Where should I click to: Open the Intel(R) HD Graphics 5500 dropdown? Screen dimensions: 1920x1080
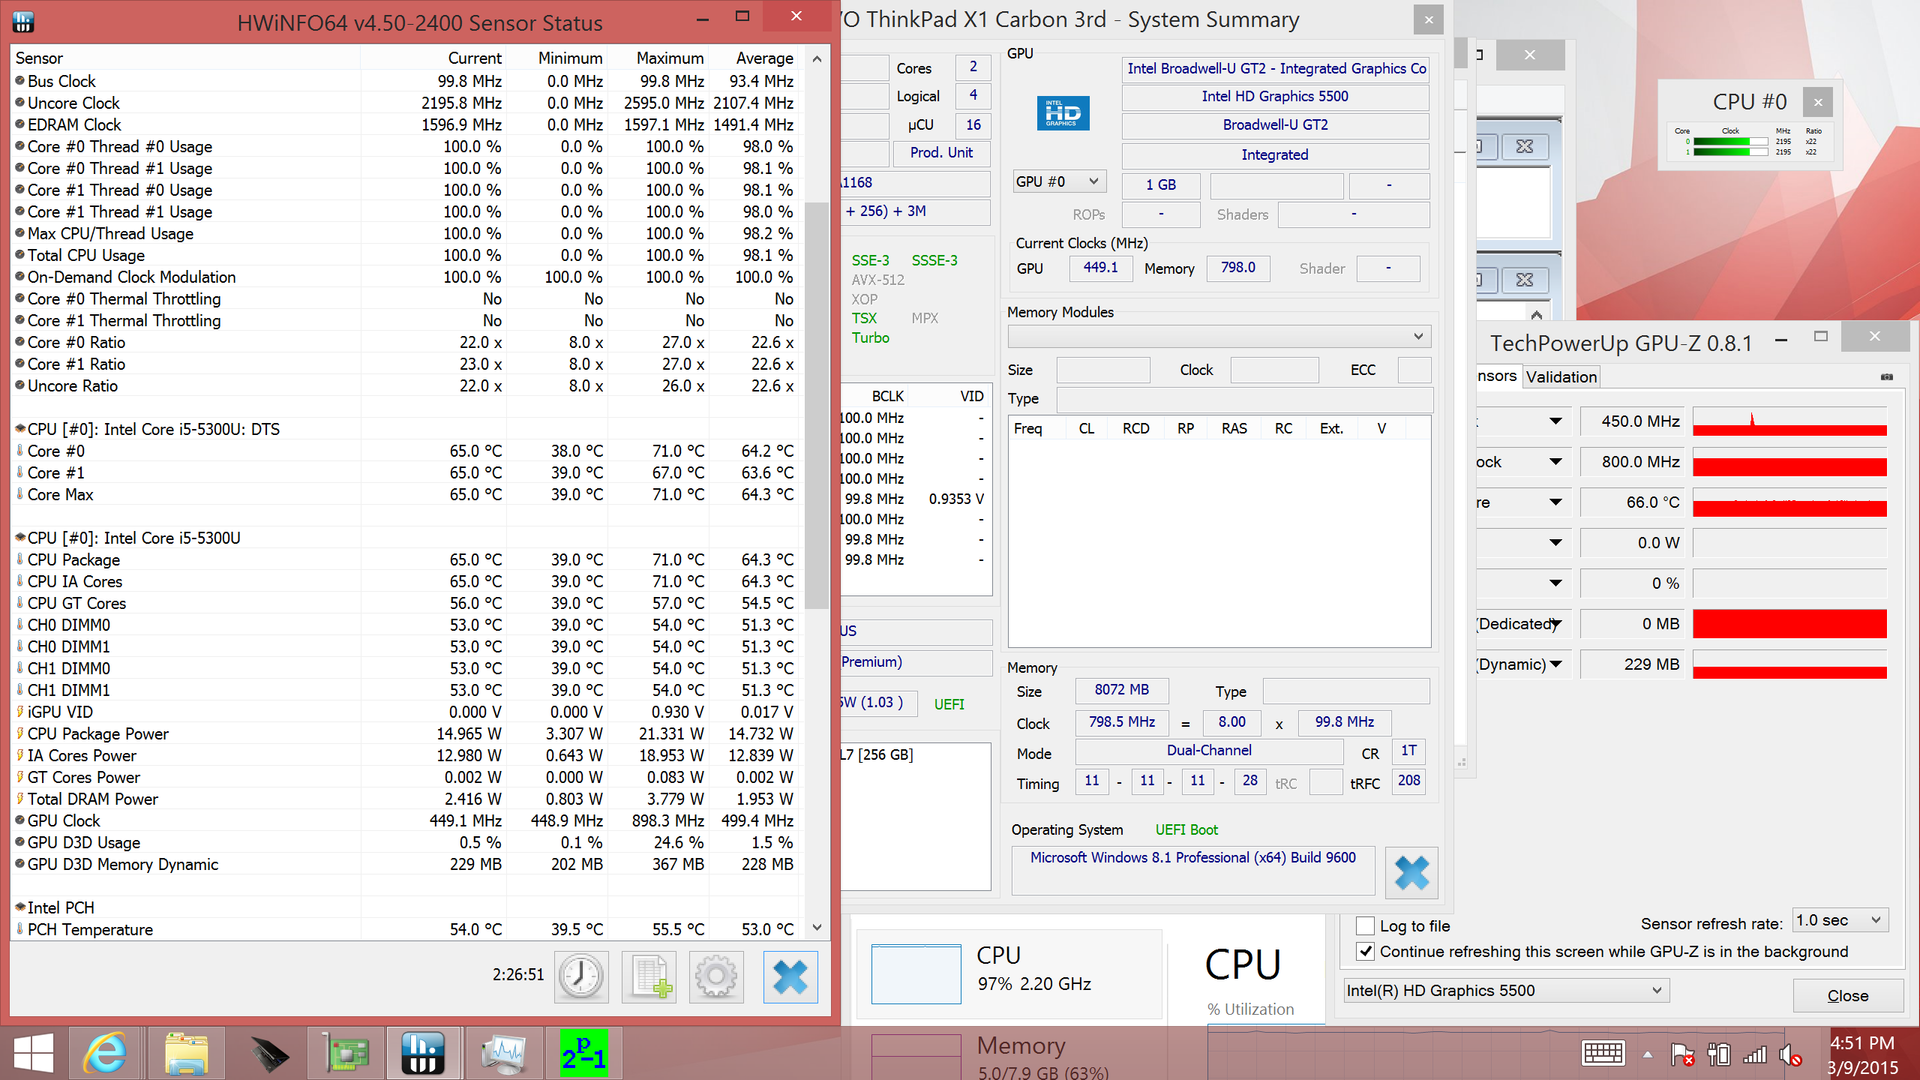click(x=1505, y=991)
